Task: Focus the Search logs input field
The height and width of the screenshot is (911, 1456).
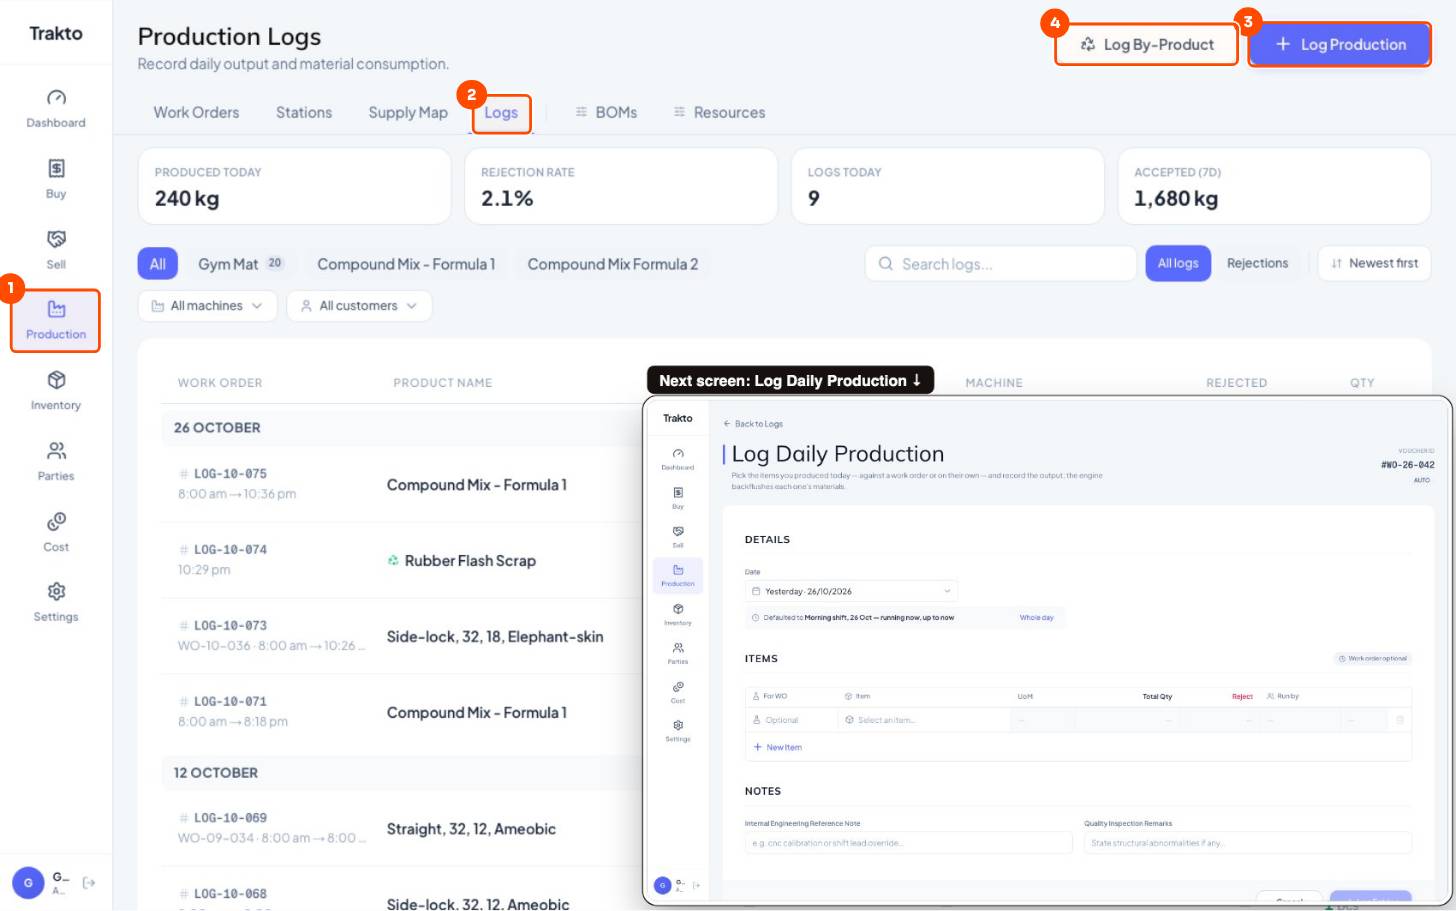Action: click(x=1001, y=264)
